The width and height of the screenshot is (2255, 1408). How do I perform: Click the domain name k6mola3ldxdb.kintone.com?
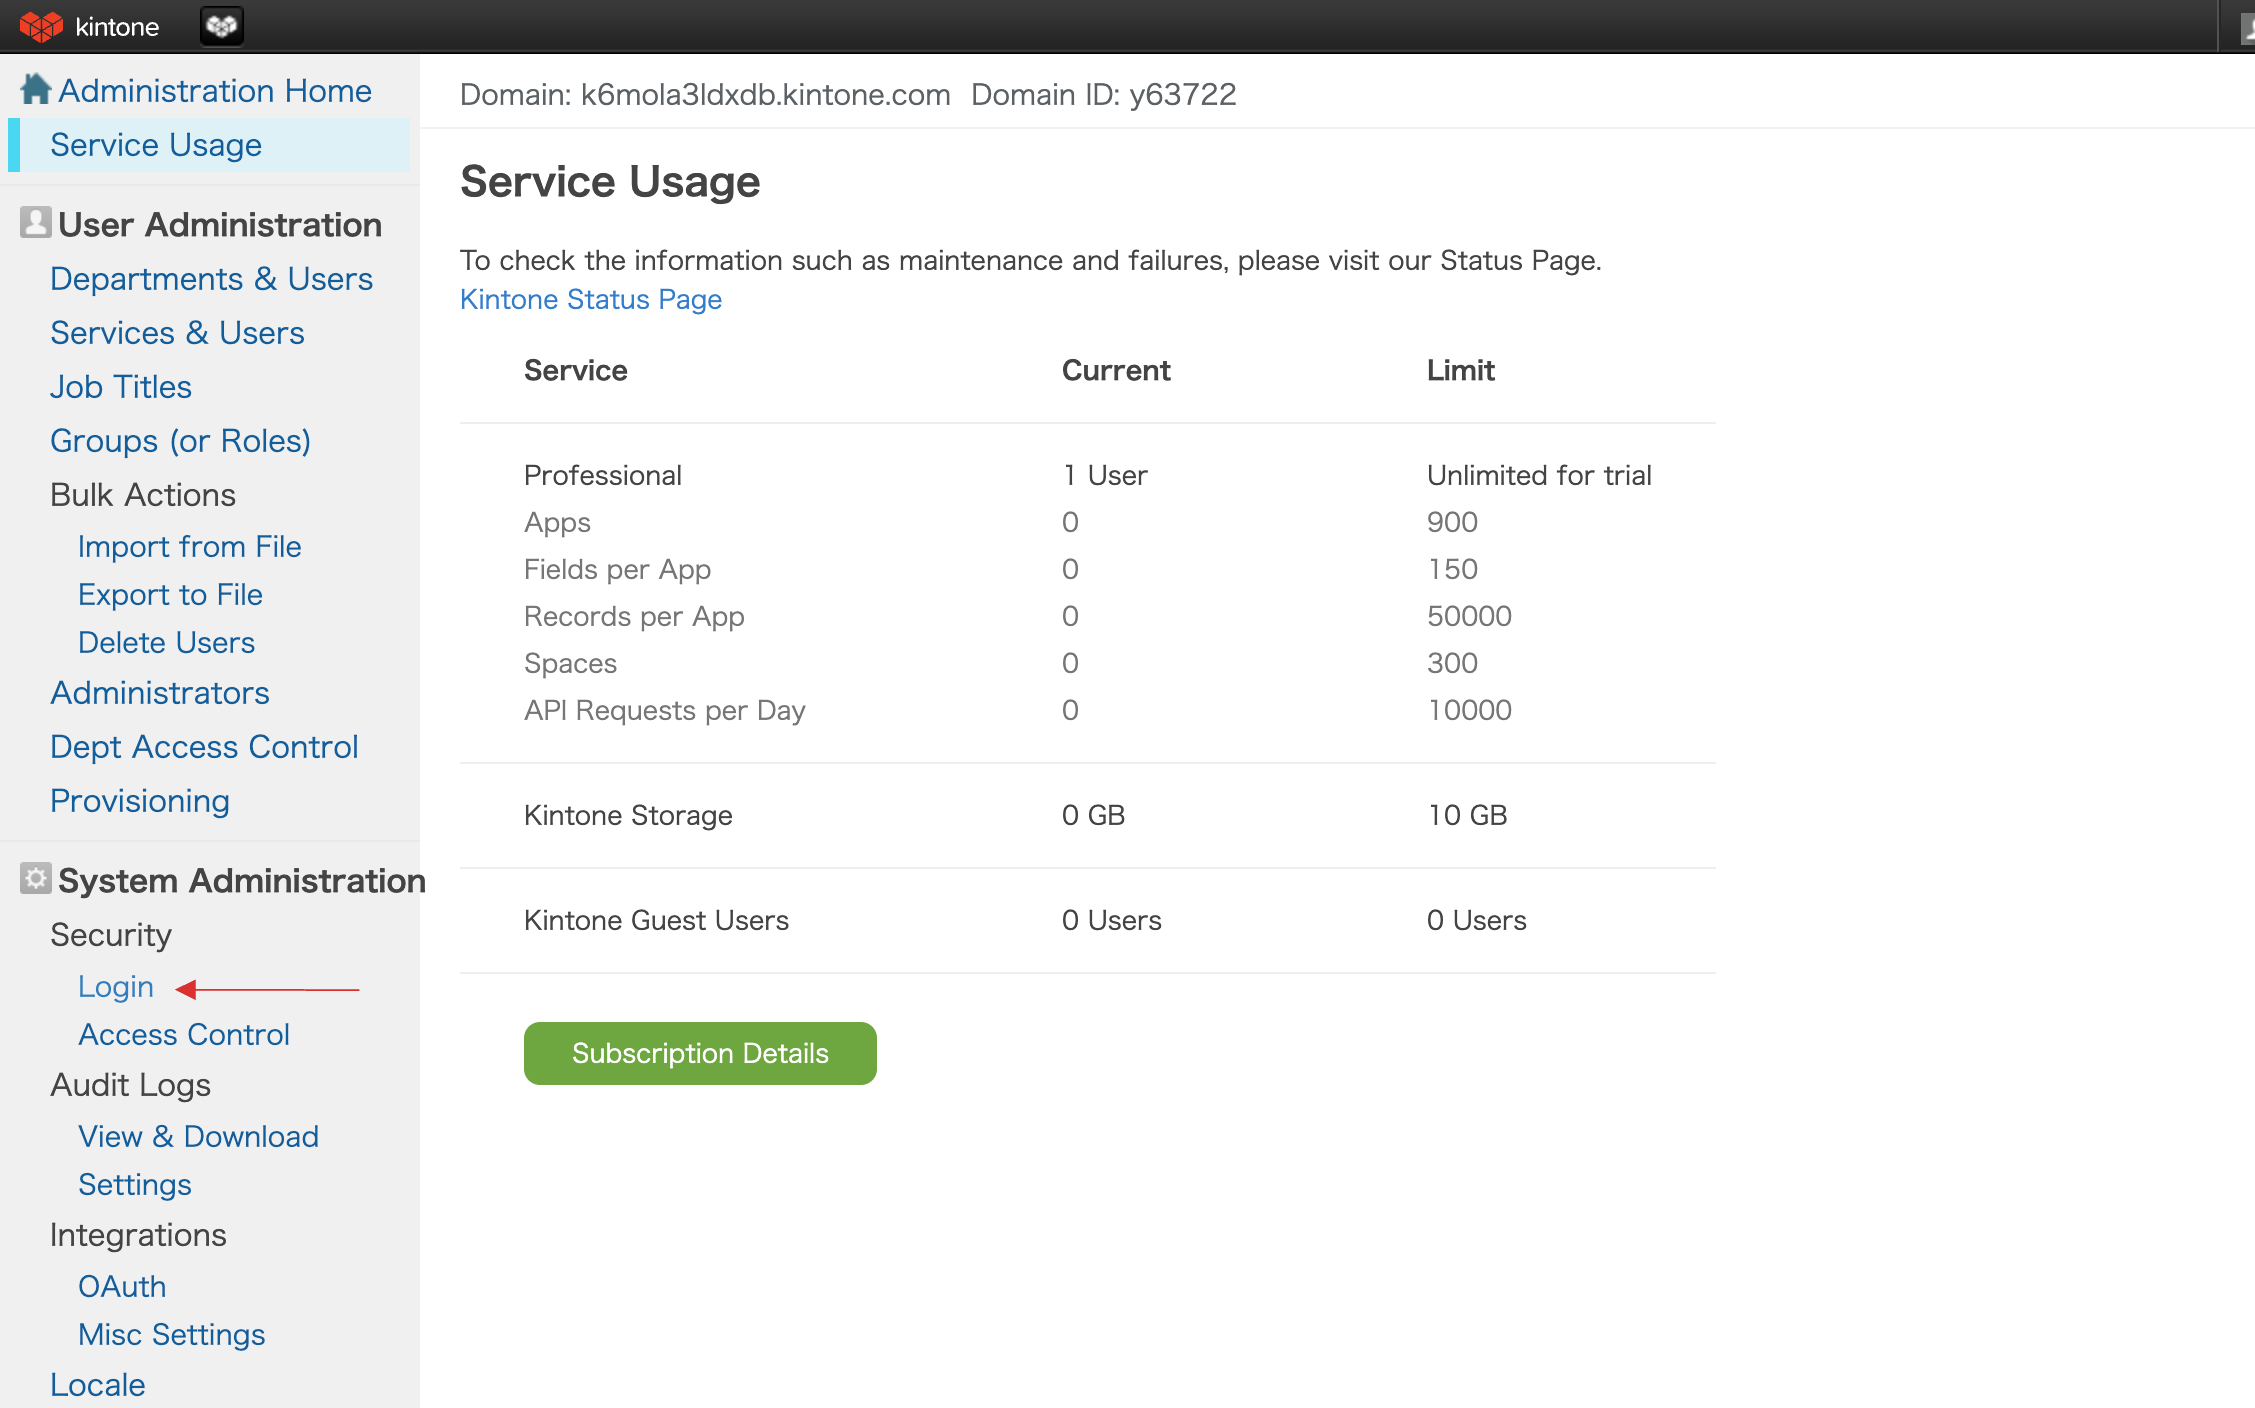click(x=766, y=94)
